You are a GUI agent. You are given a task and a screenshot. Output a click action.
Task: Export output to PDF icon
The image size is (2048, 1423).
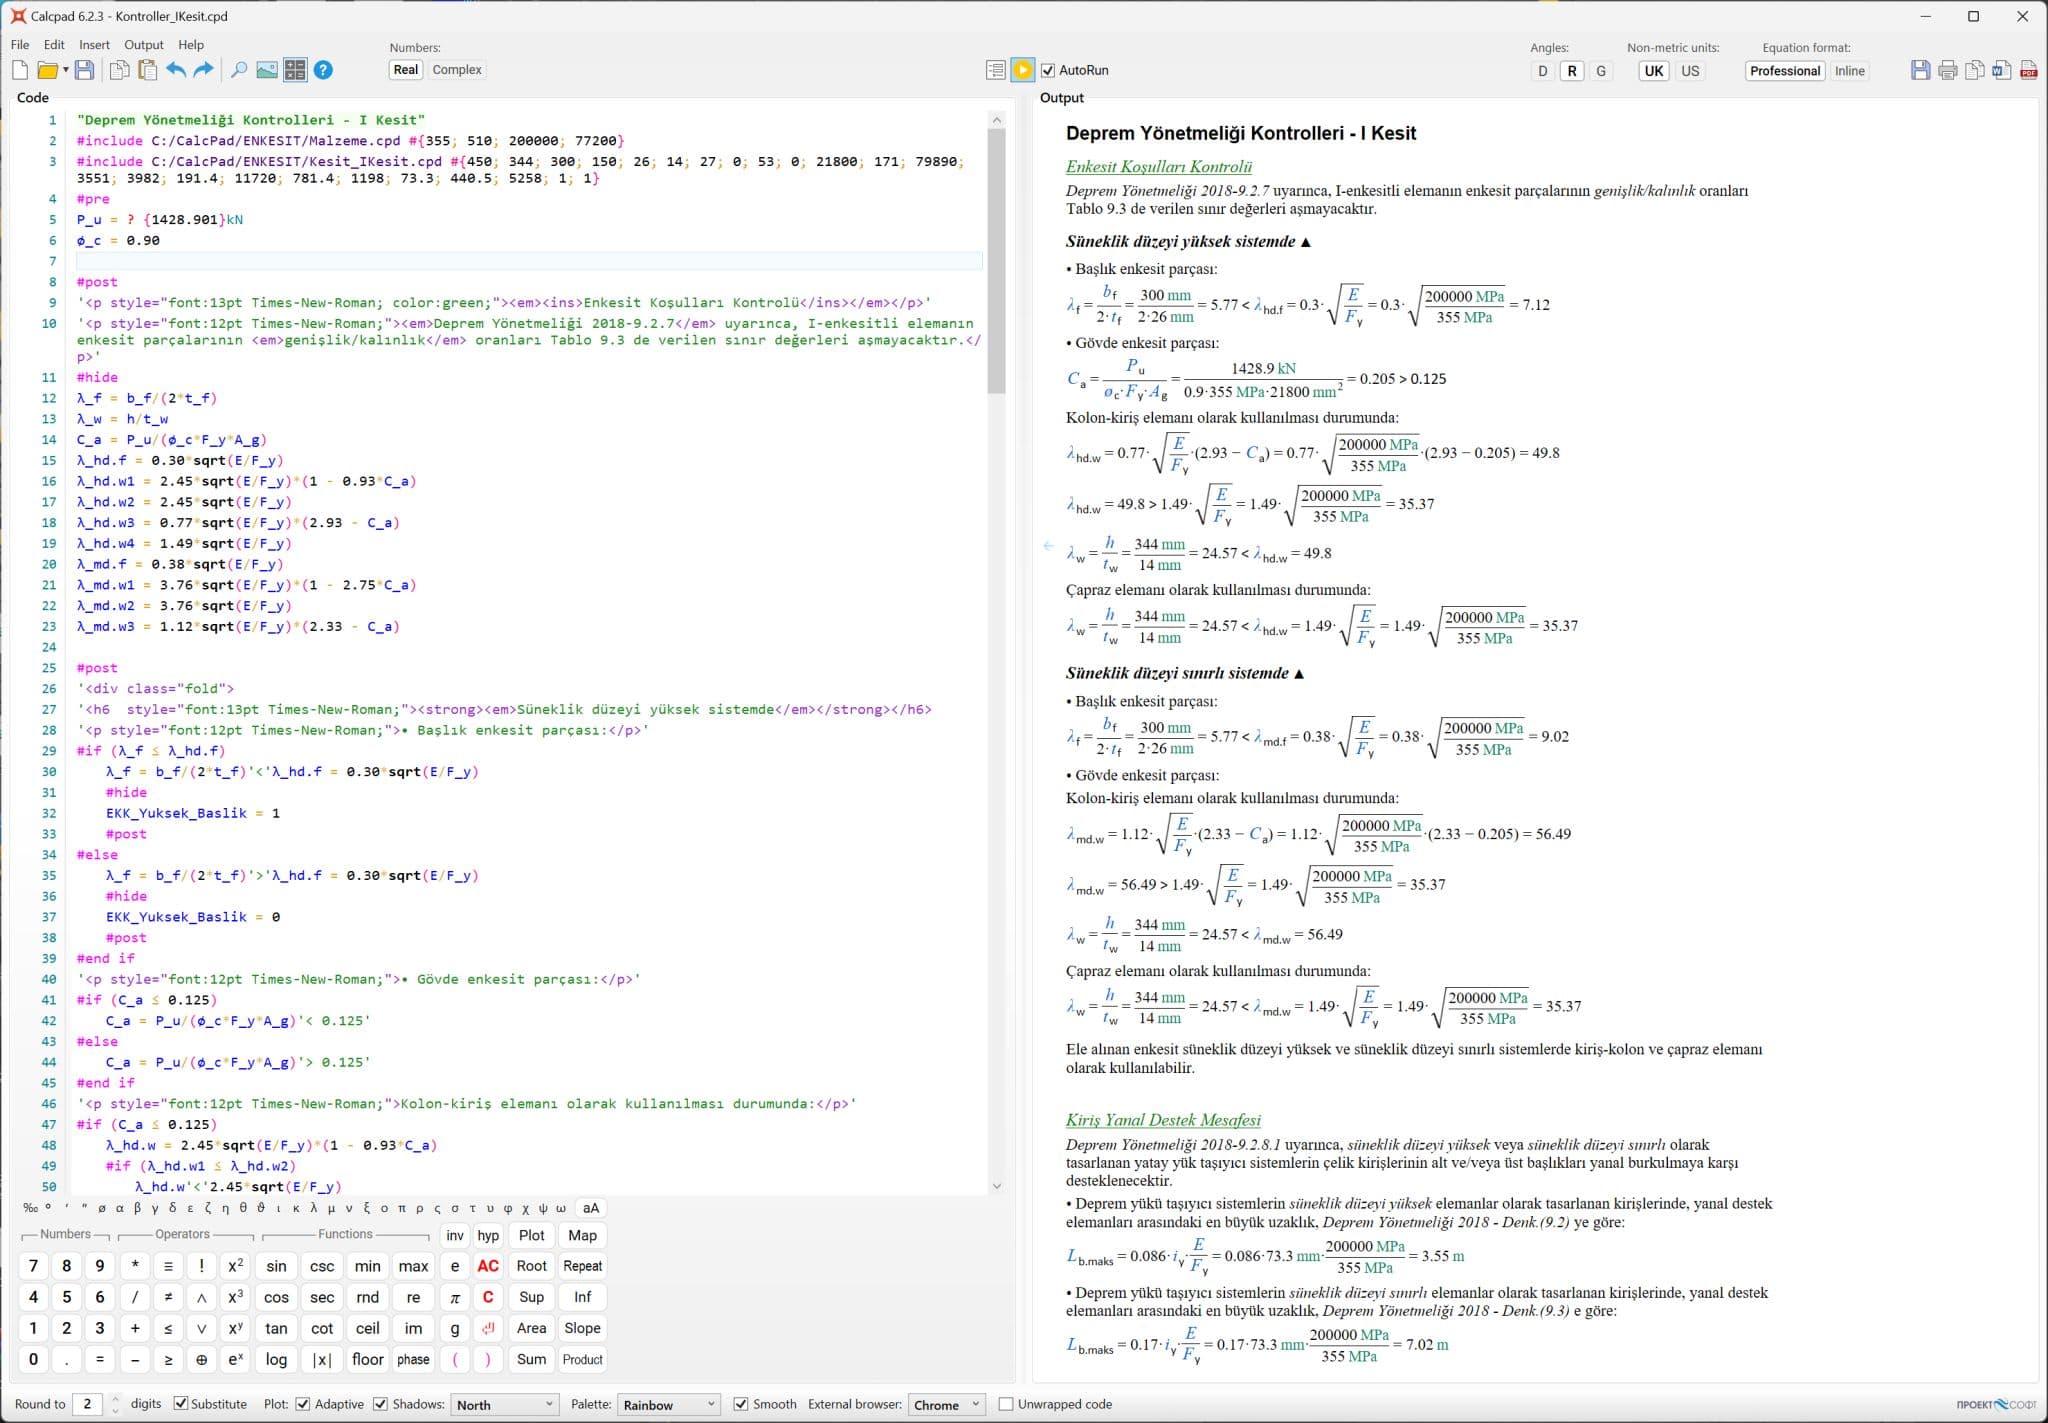click(2028, 70)
